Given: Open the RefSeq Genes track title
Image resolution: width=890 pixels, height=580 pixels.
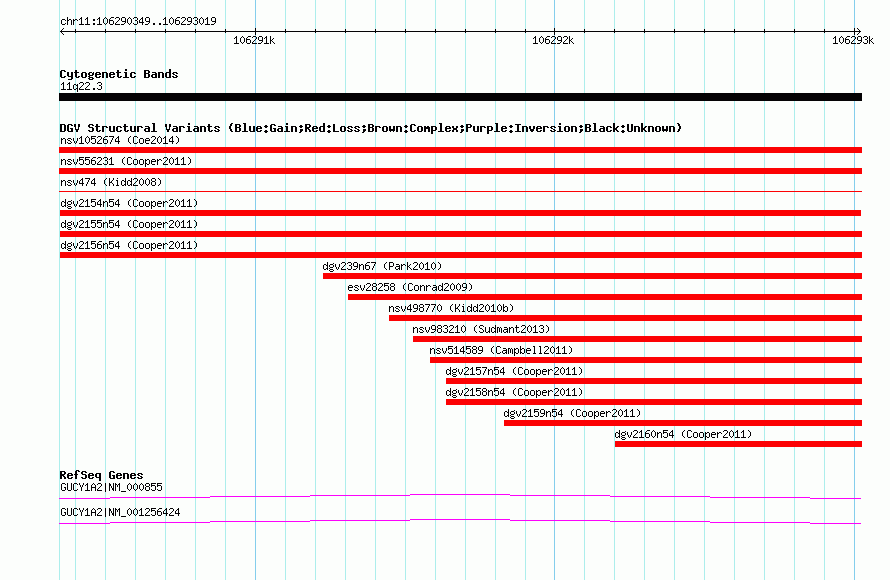Looking at the screenshot, I should [x=101, y=475].
